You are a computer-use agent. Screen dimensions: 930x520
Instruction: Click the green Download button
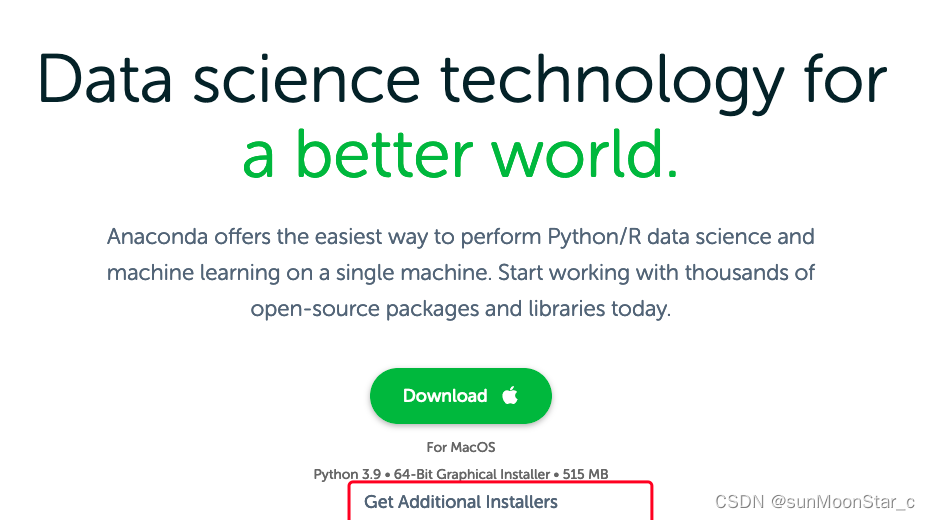coord(461,395)
